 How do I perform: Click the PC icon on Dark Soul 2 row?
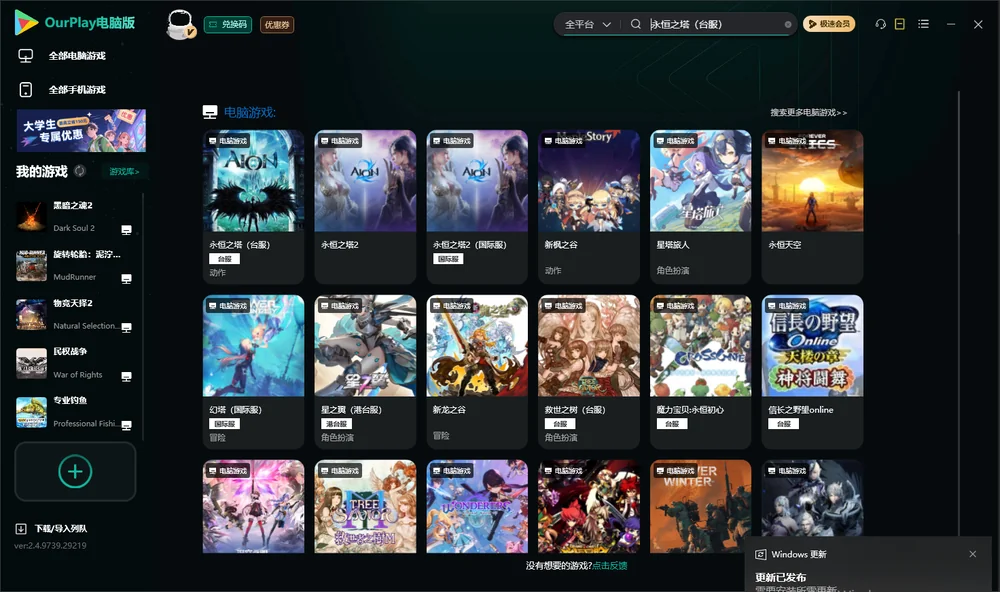pos(126,230)
